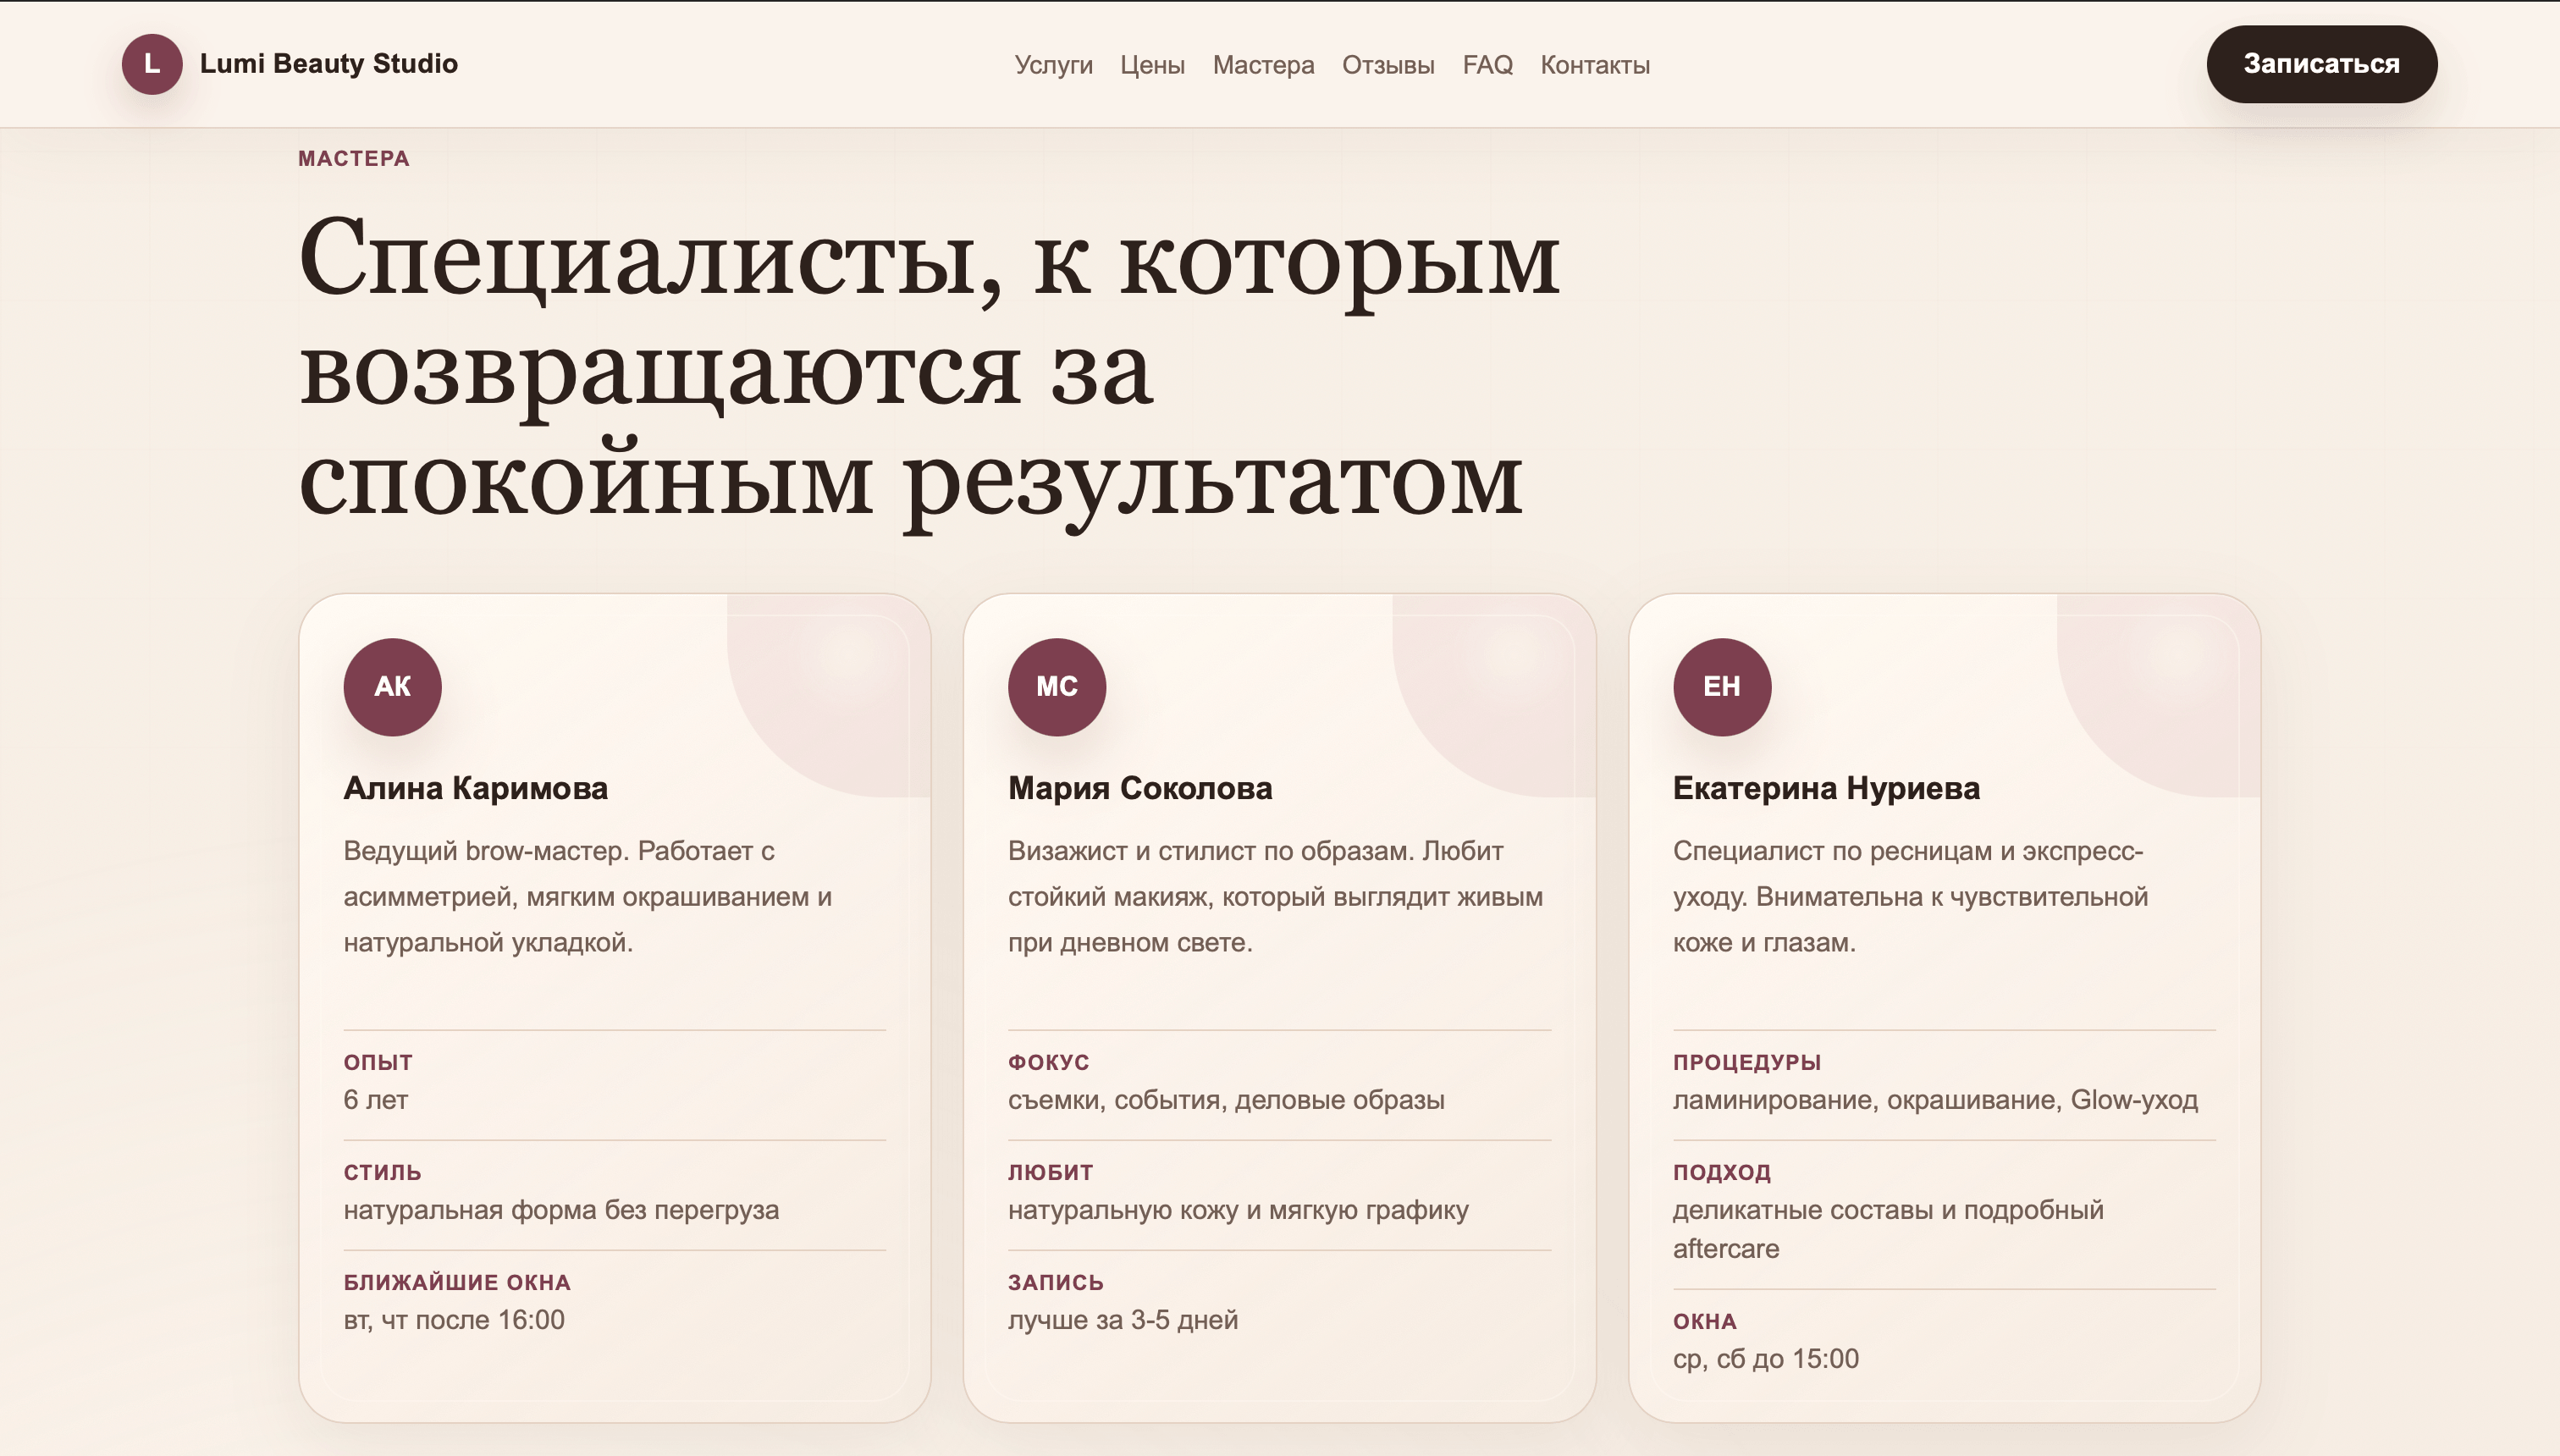Image resolution: width=2560 pixels, height=1456 pixels.
Task: Select Мастера in the navigation
Action: tap(1263, 65)
